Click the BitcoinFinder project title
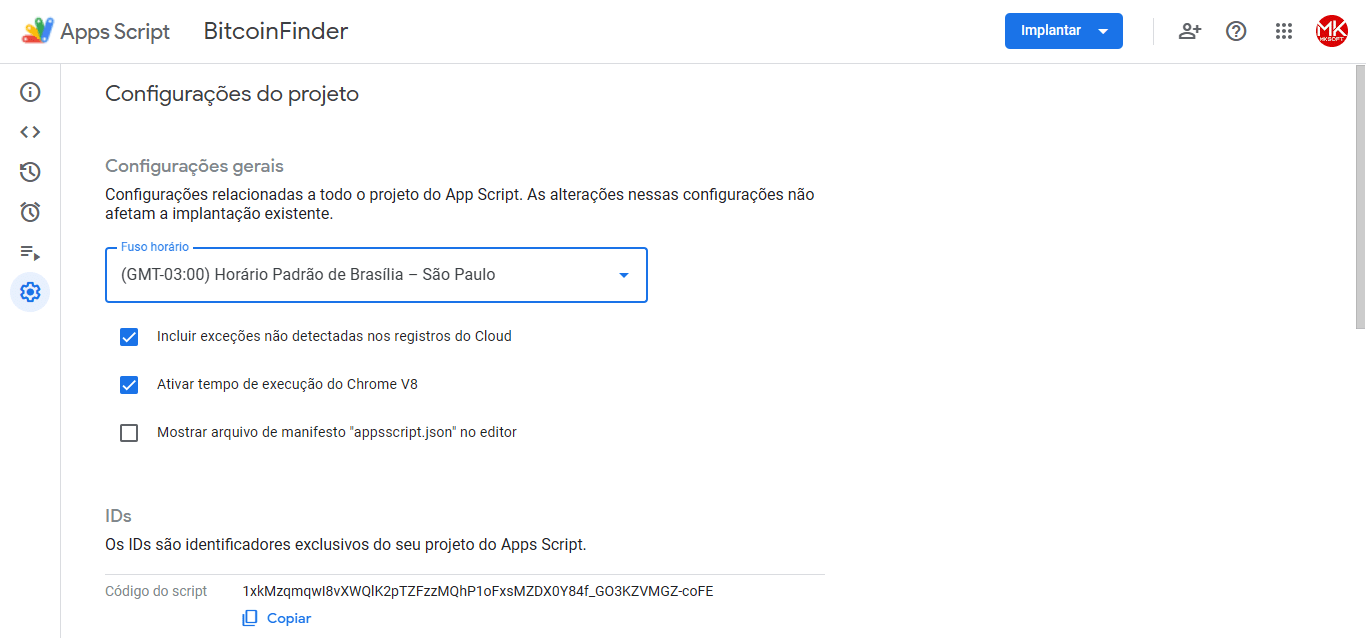 click(276, 31)
